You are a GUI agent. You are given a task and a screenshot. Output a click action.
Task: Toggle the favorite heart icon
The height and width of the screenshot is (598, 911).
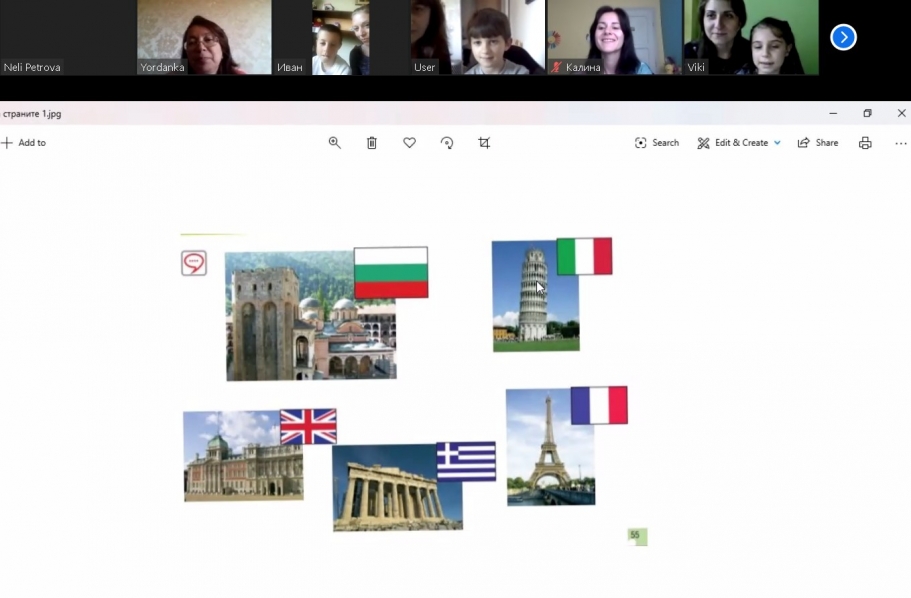pos(409,143)
